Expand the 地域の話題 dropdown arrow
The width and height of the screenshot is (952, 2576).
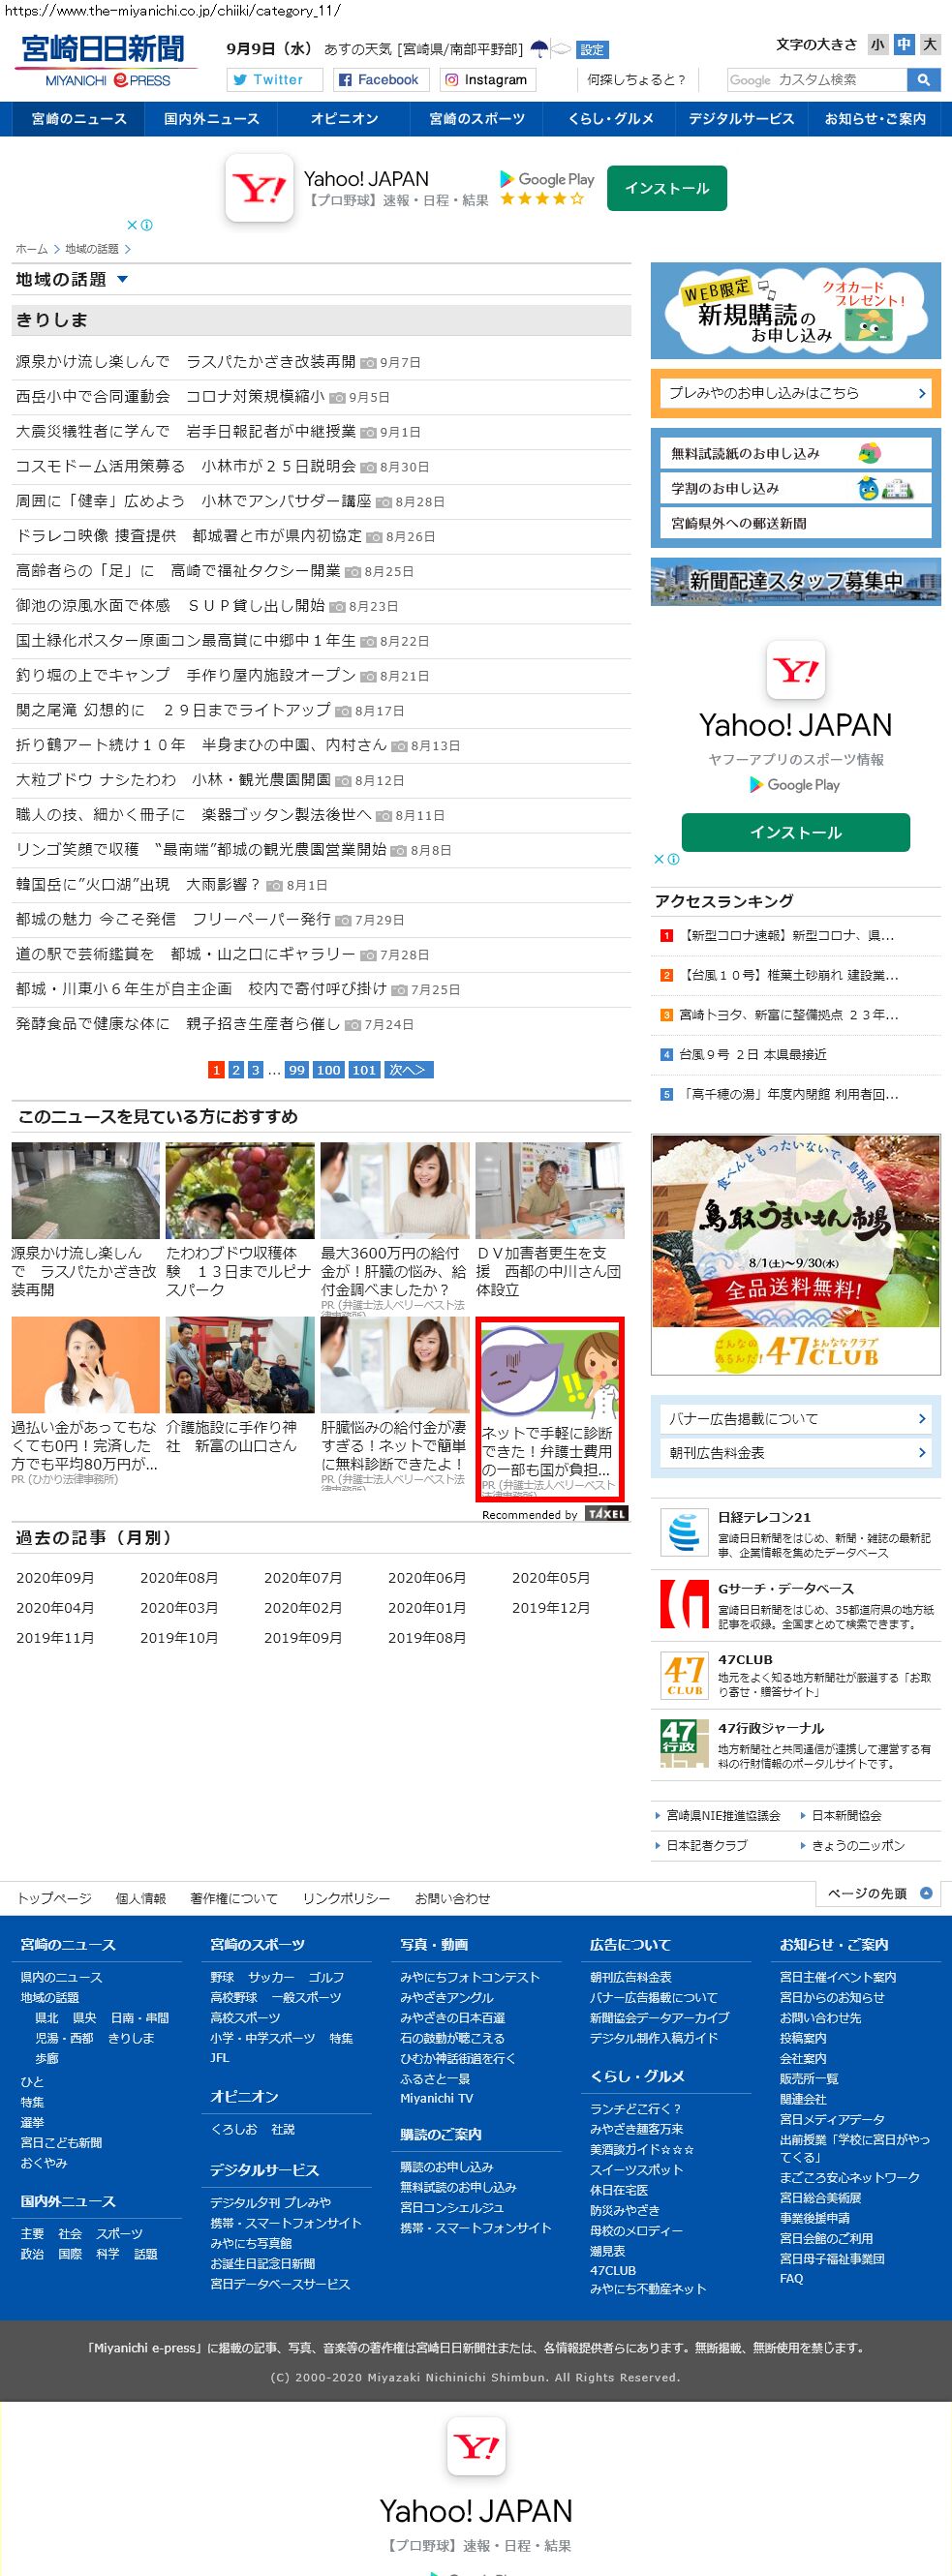click(122, 280)
